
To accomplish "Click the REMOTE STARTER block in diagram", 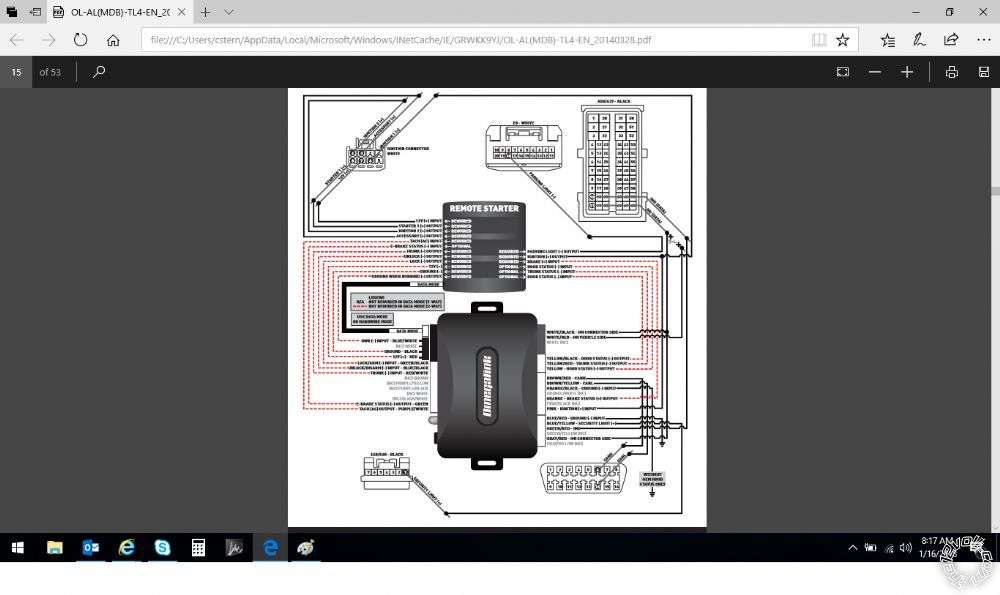I will tap(484, 247).
